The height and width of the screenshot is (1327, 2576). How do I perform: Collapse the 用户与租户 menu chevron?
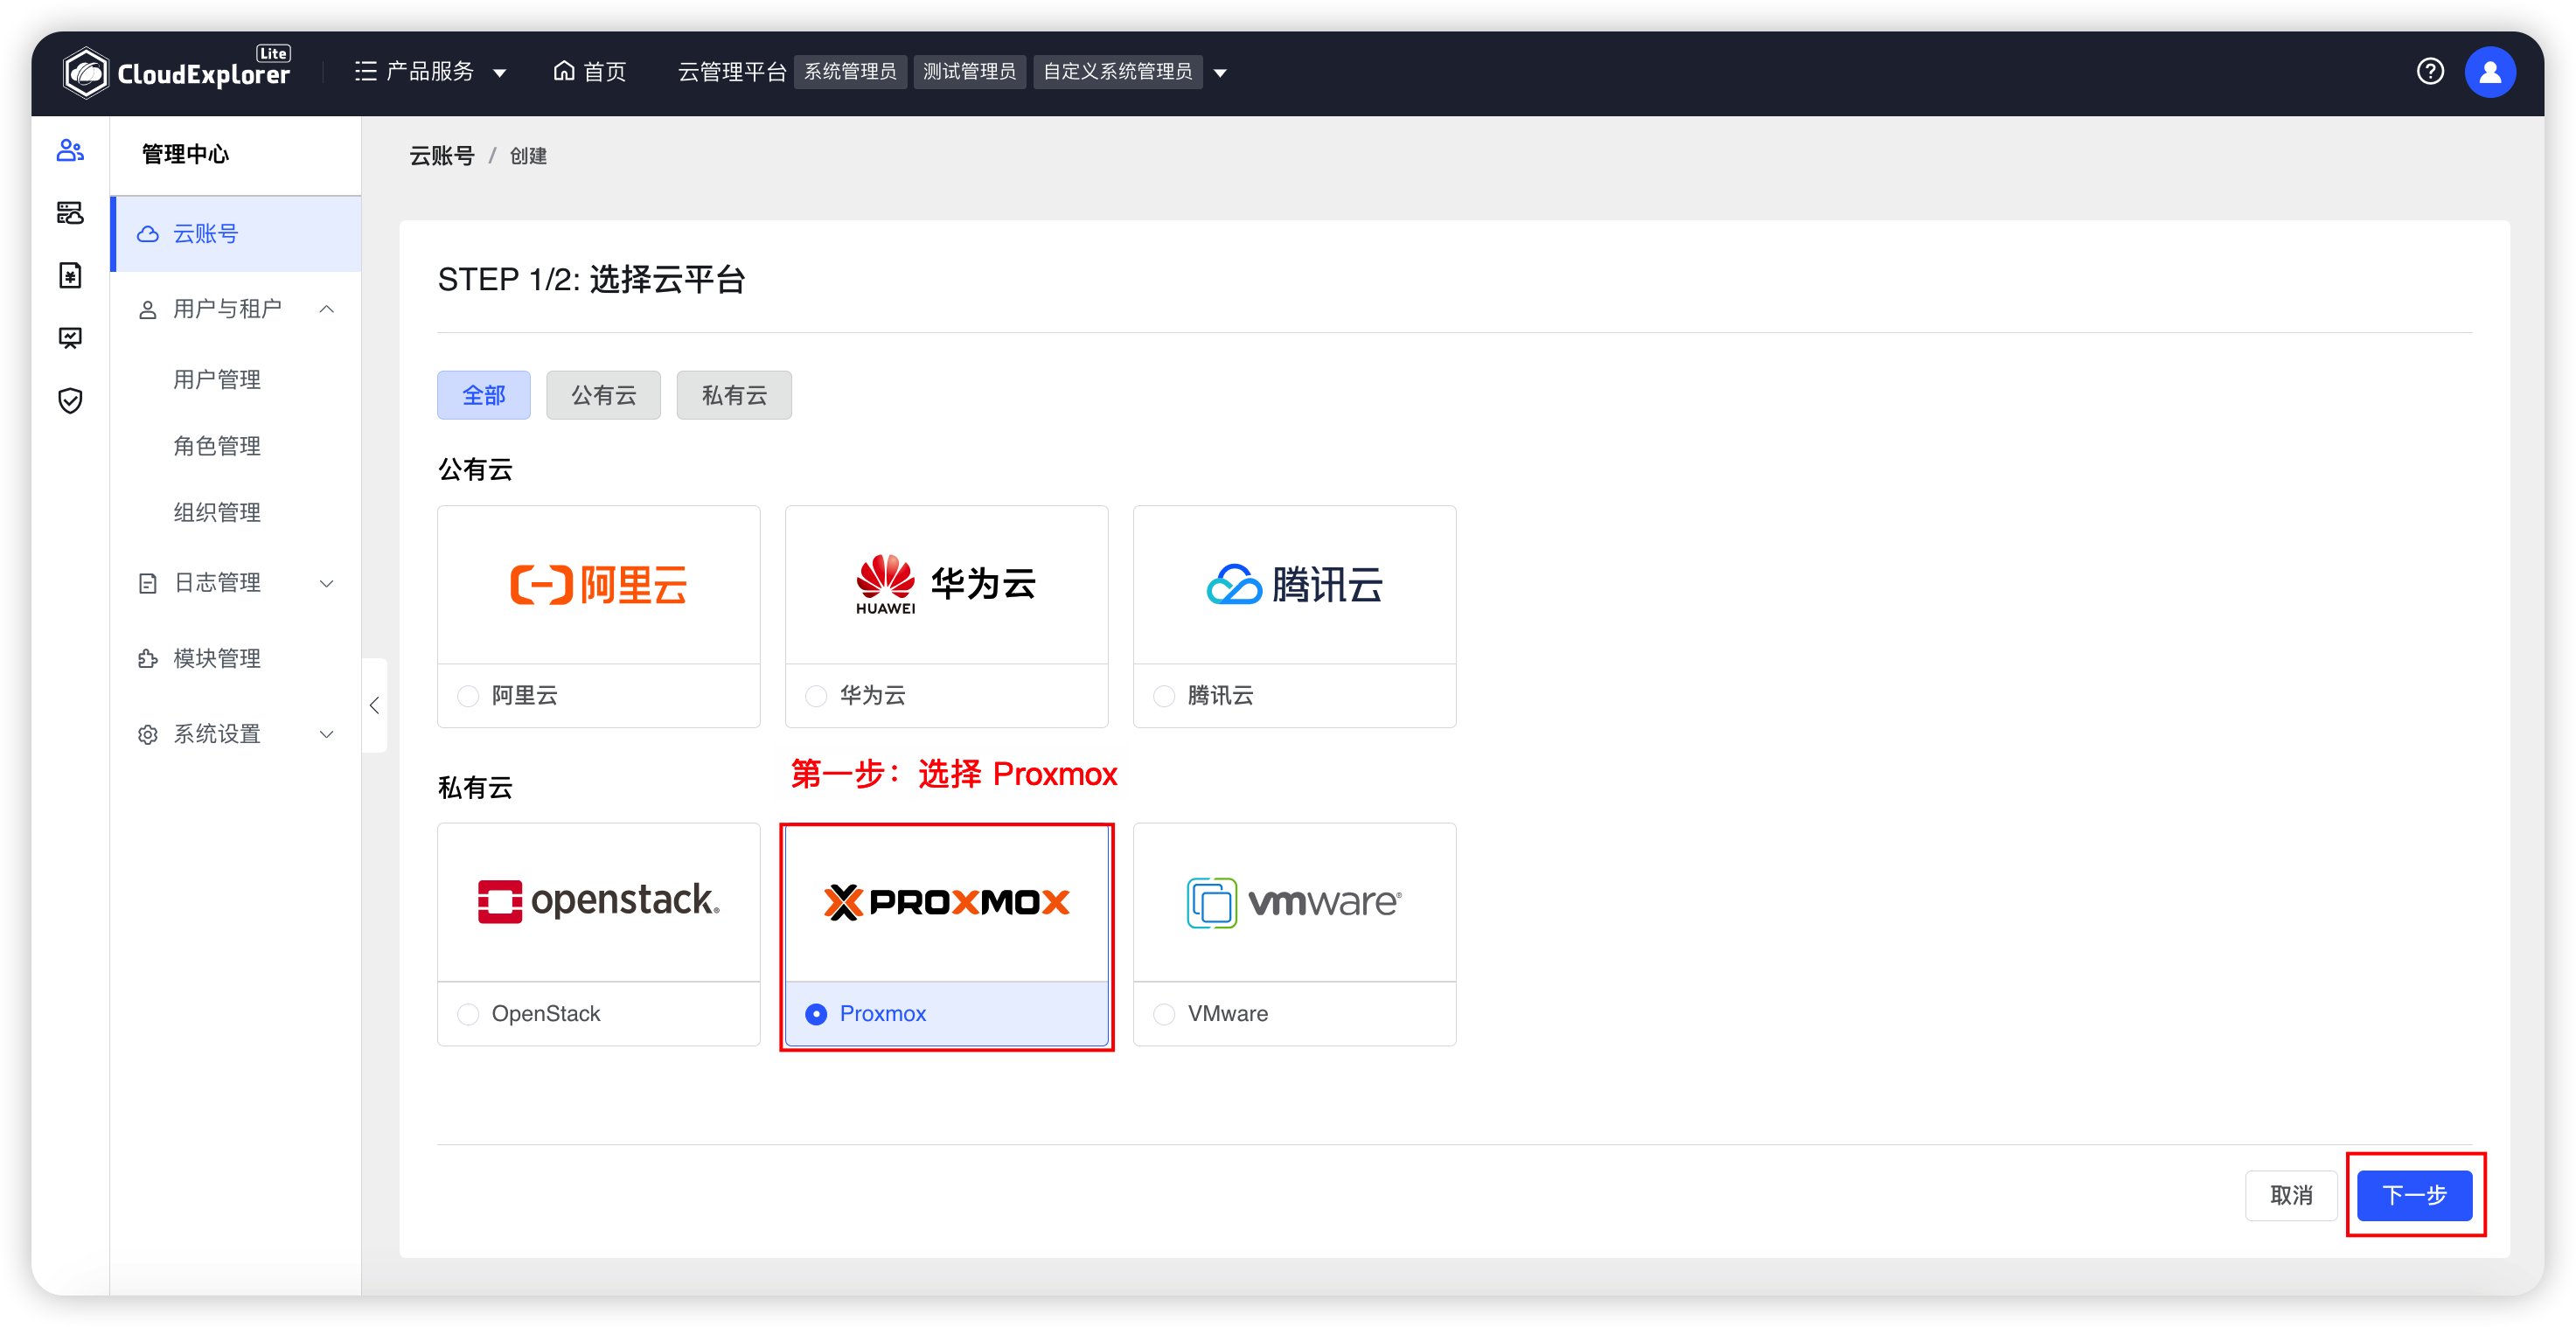click(x=326, y=310)
